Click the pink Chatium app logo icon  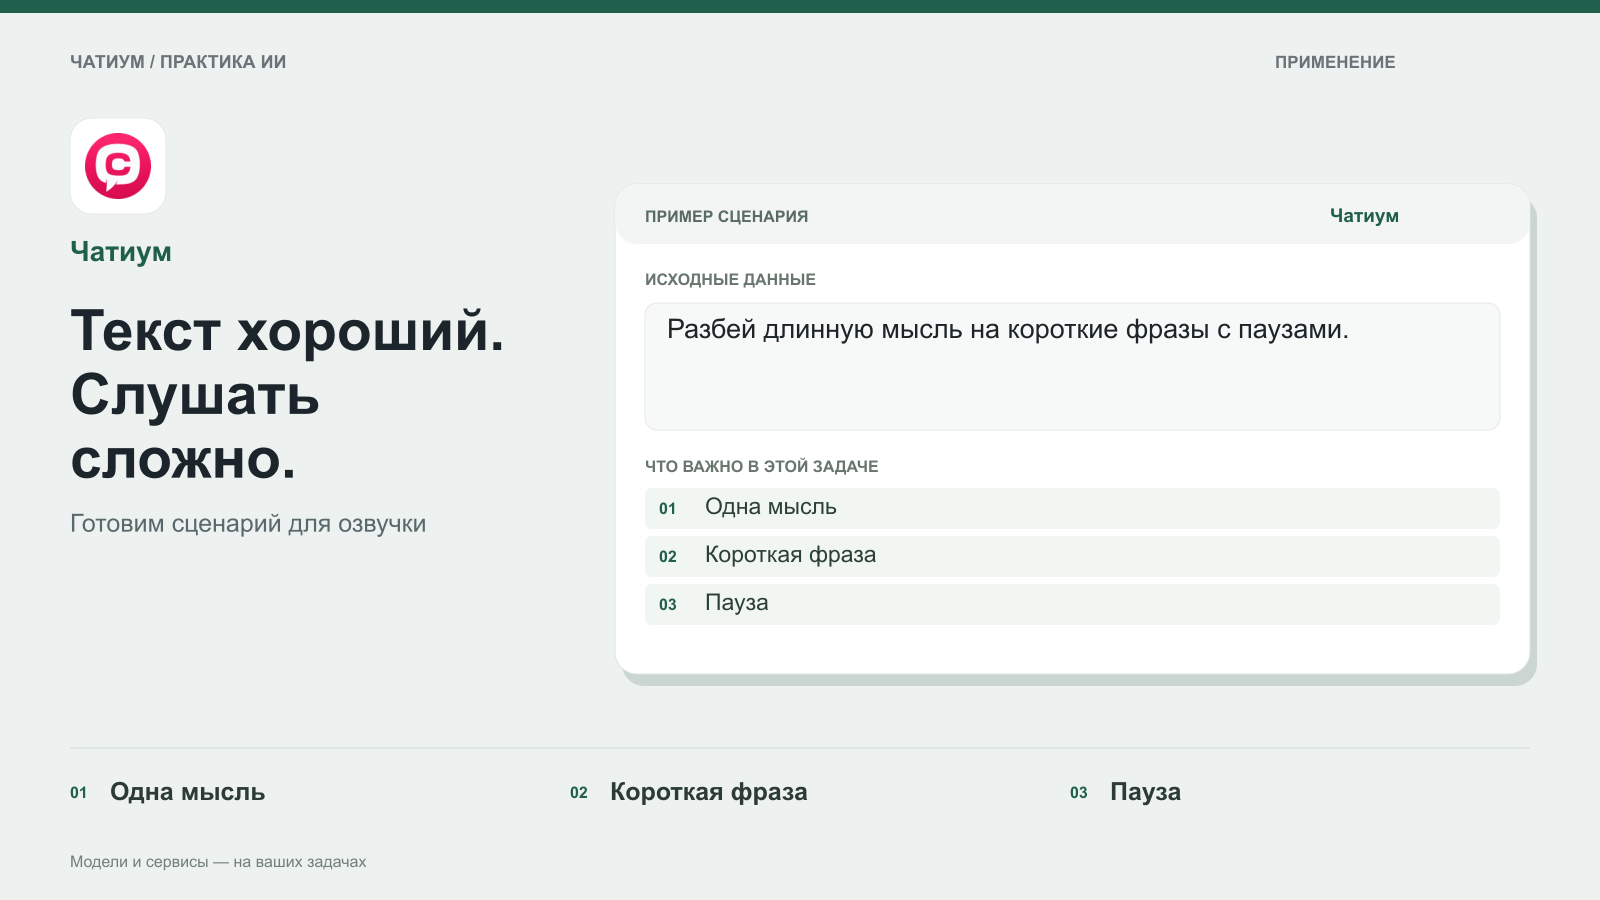(118, 166)
